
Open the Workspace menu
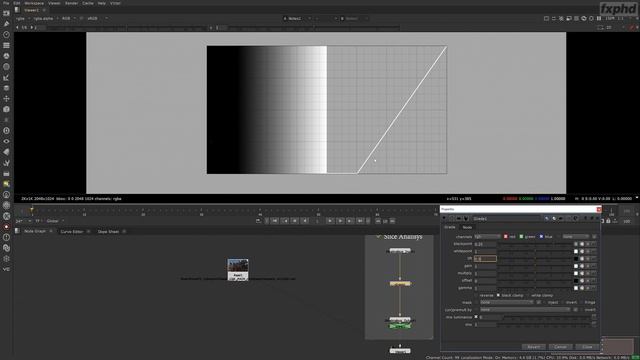coord(34,3)
